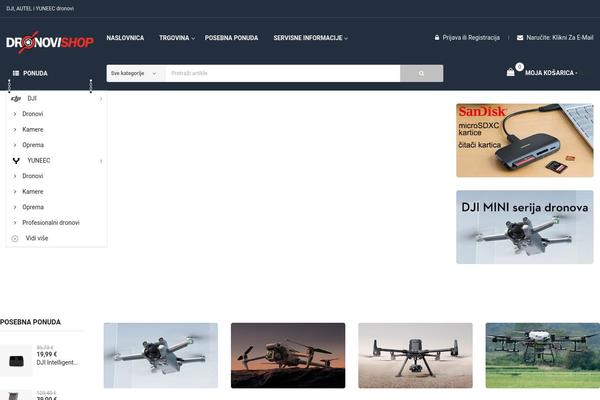
Task: Click the PONUDA list icon
Action: coord(16,73)
